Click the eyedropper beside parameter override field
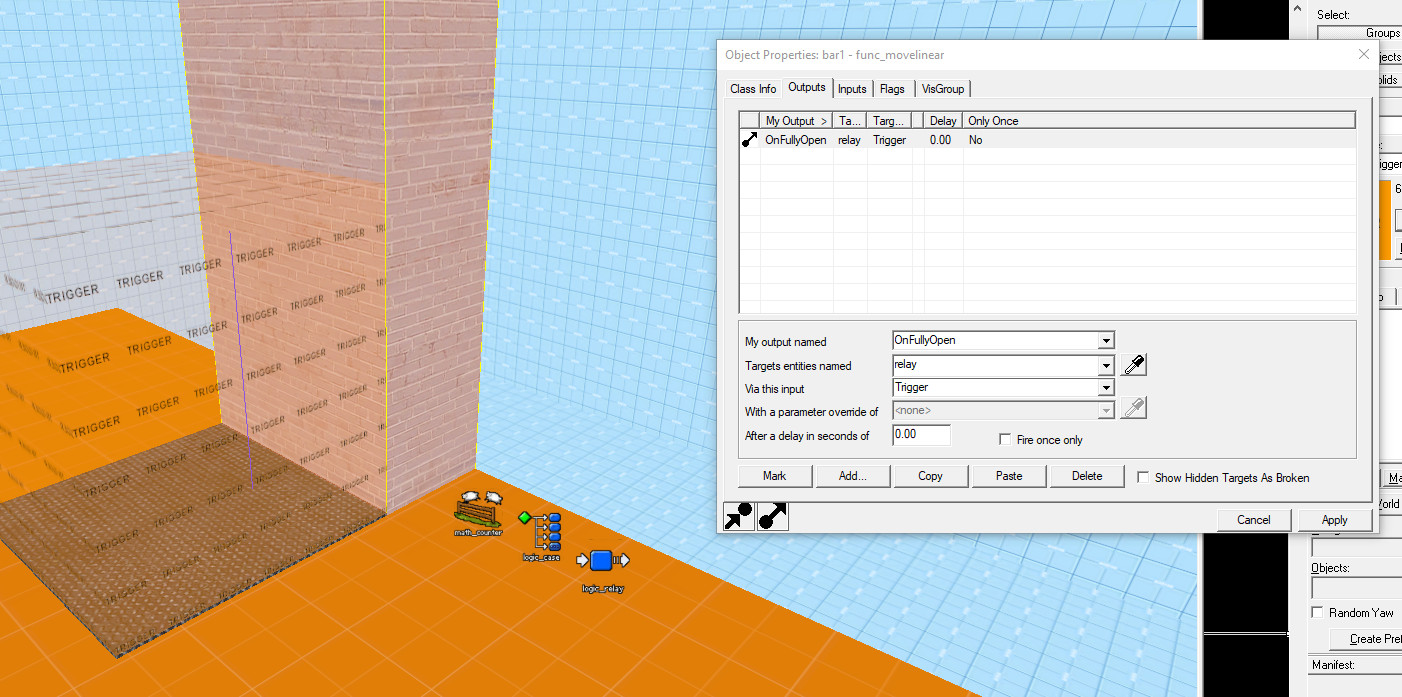Viewport: 1402px width, 697px height. [x=1135, y=408]
